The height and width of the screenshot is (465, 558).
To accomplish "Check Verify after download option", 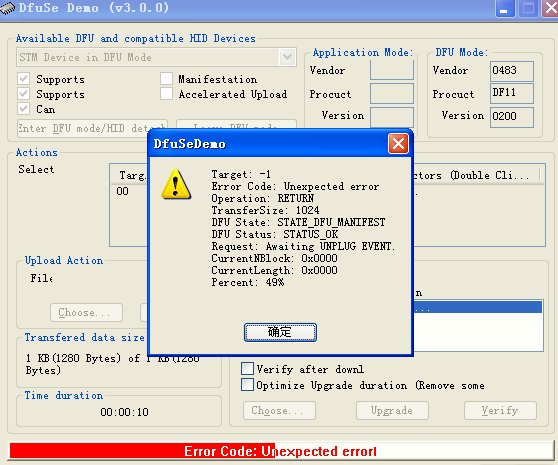I will click(x=247, y=369).
